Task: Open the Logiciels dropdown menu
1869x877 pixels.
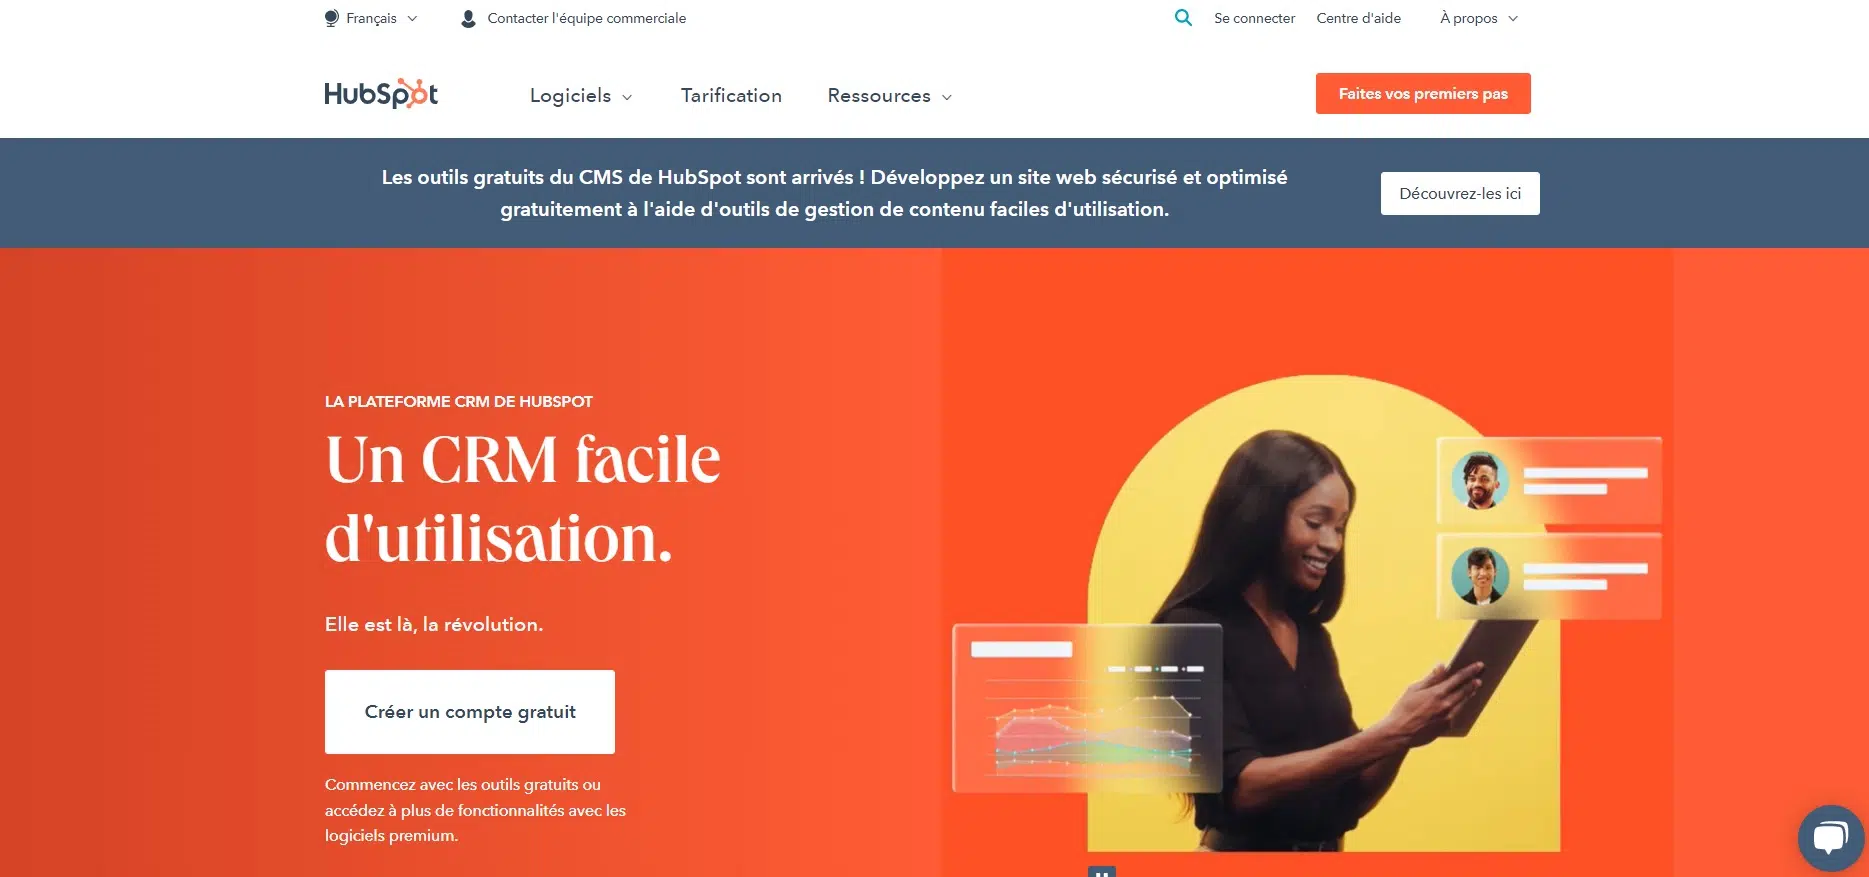Action: pos(581,96)
